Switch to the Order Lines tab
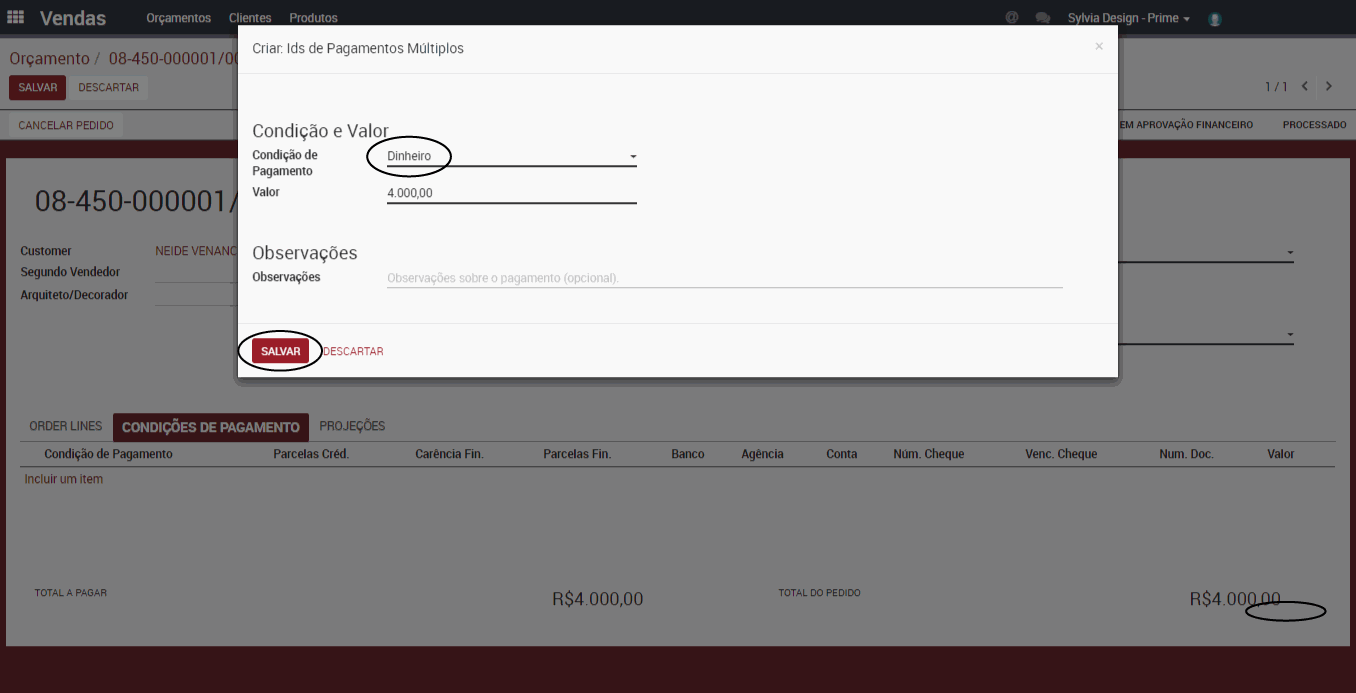The image size is (1356, 693). (x=66, y=426)
